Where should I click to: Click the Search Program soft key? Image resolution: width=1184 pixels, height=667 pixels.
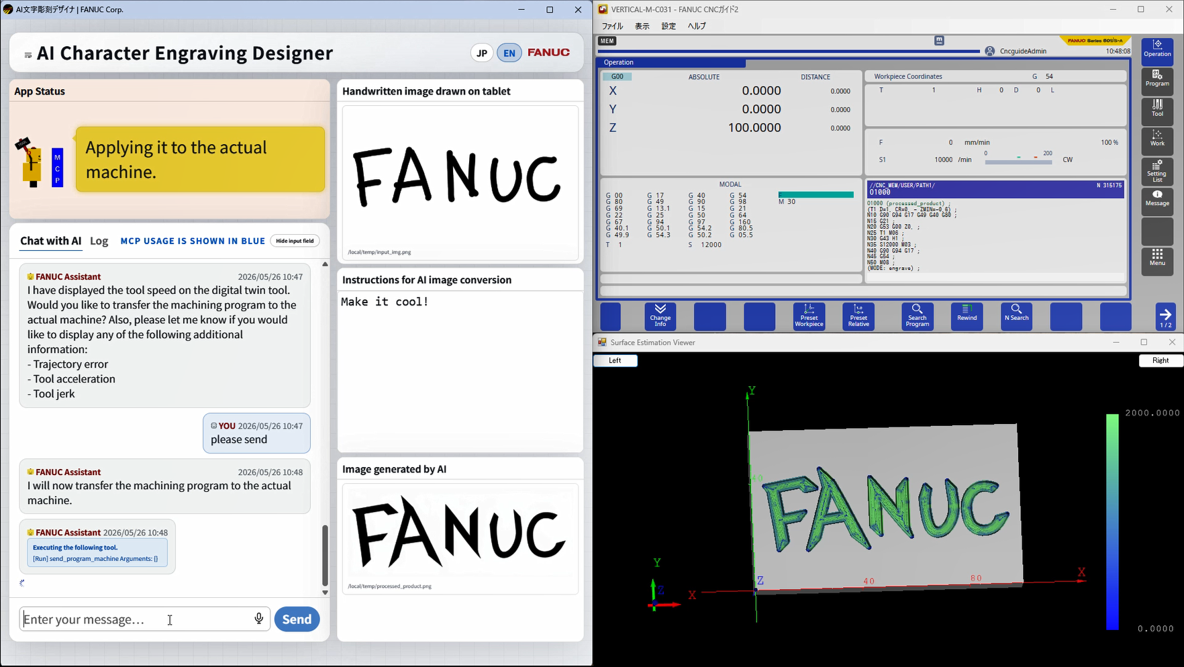[917, 317]
